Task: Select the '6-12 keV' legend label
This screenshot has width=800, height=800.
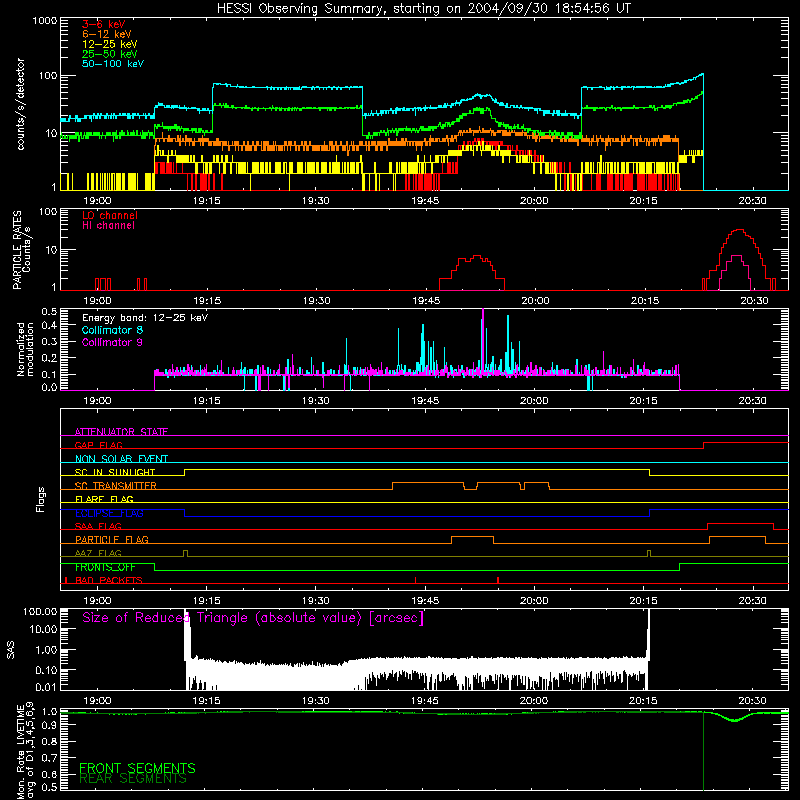Action: (107, 34)
